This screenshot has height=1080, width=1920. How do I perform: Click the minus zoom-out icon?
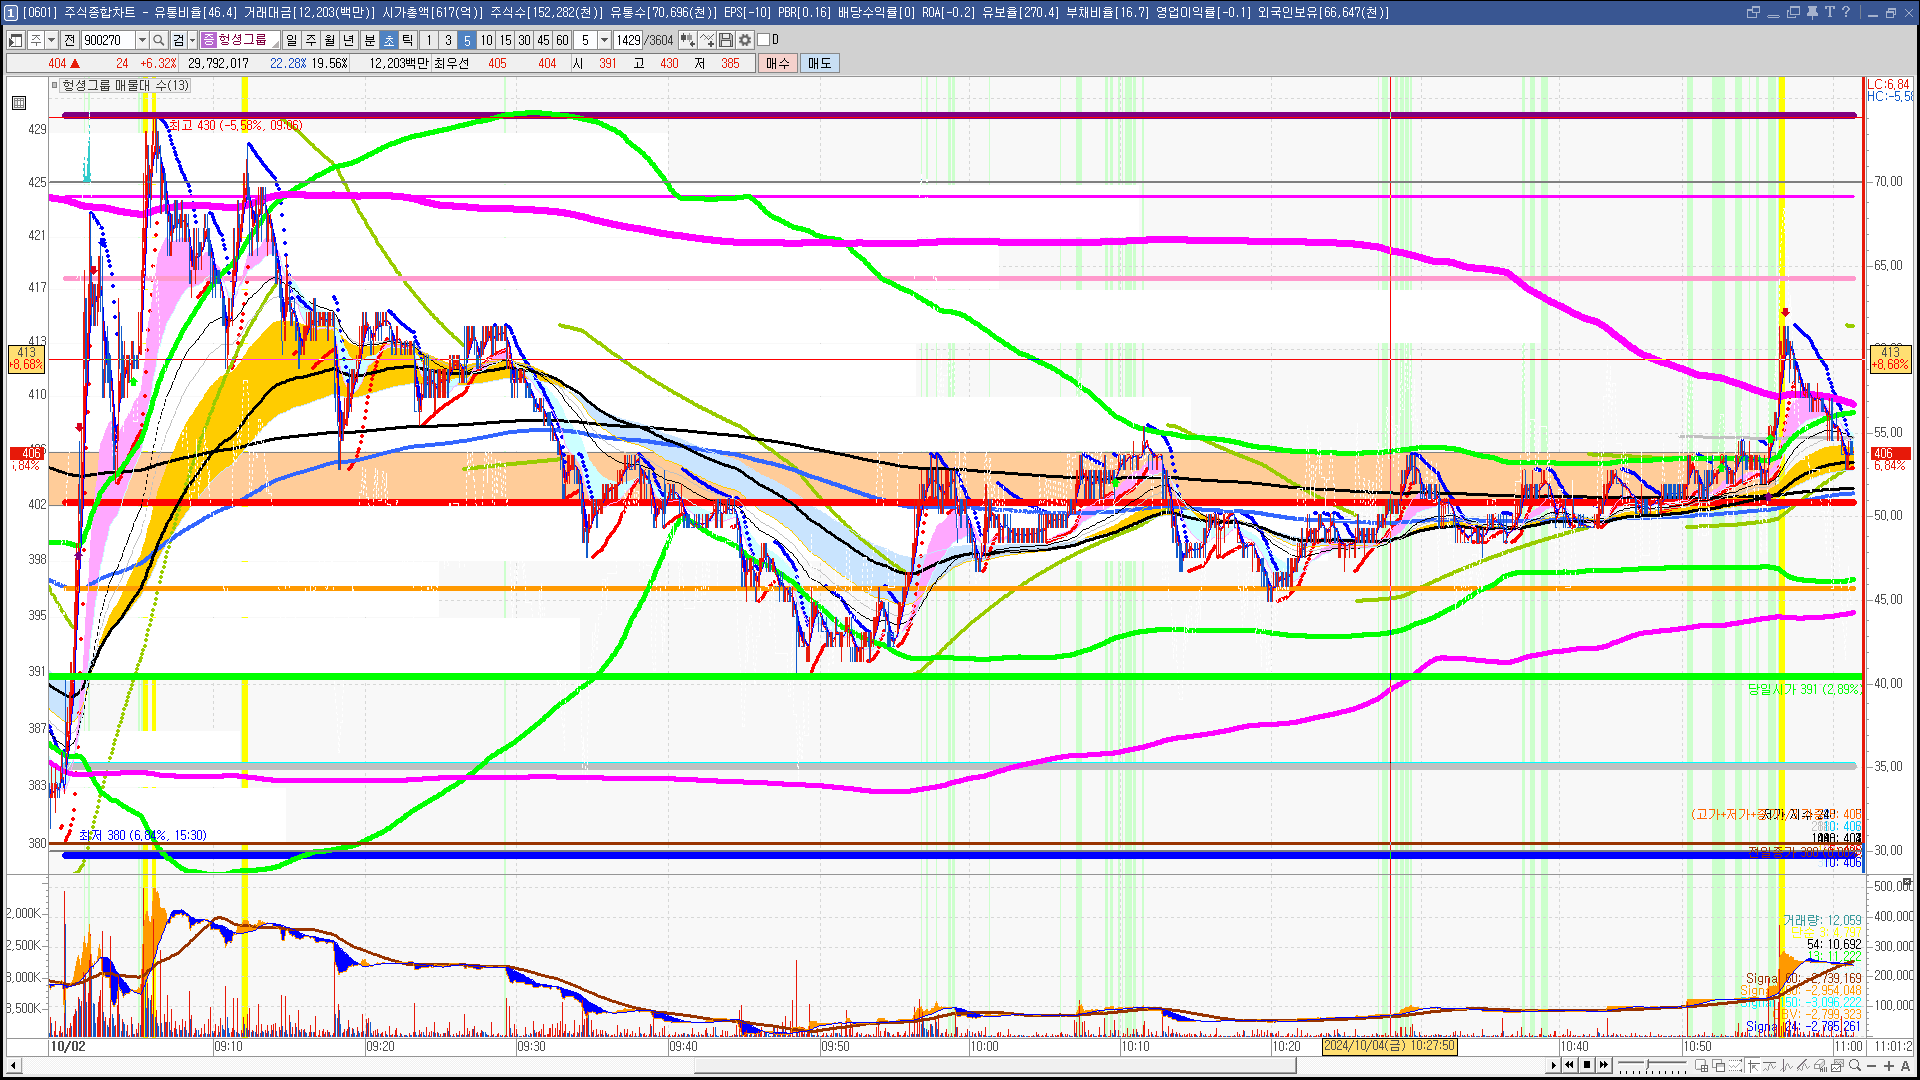(1872, 1065)
